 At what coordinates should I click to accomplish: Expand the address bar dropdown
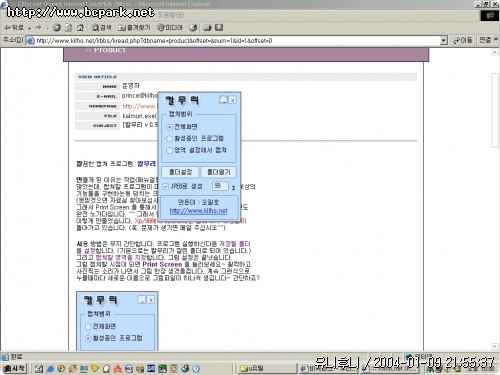(x=443, y=41)
